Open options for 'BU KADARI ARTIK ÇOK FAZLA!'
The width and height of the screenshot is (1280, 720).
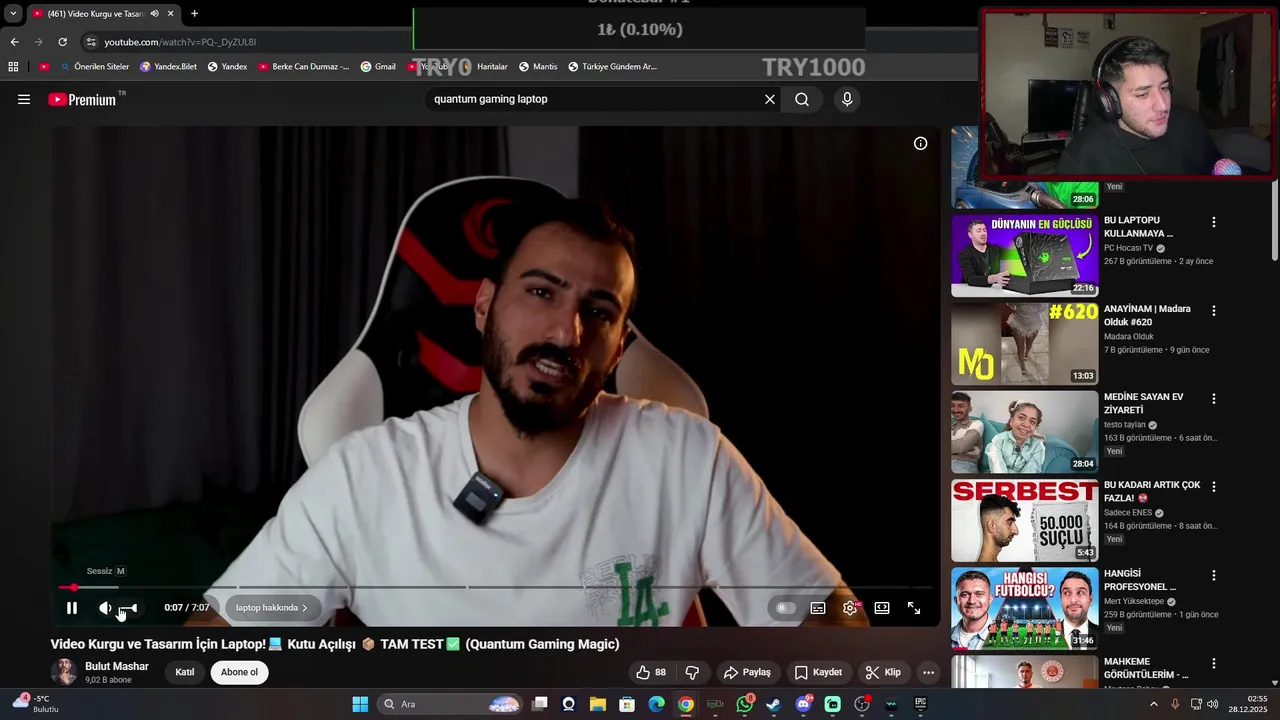tap(1214, 487)
